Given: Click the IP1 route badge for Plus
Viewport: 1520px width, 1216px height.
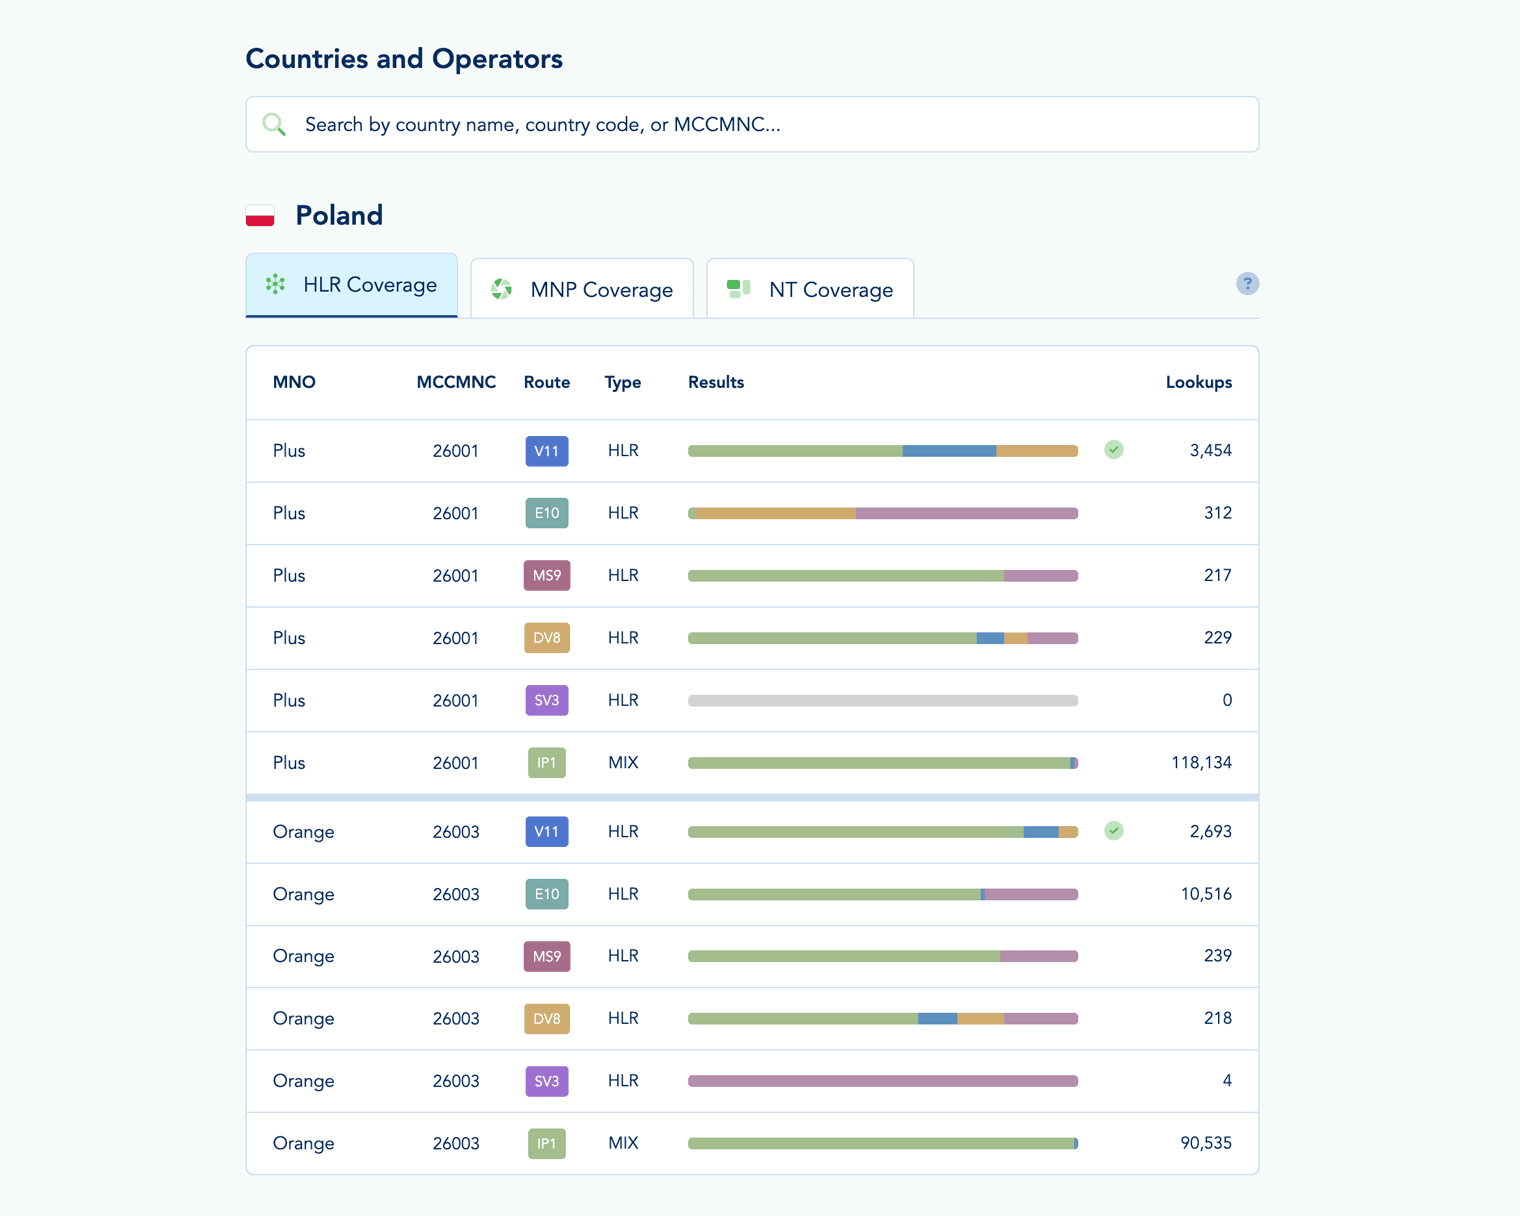Looking at the screenshot, I should tap(546, 763).
